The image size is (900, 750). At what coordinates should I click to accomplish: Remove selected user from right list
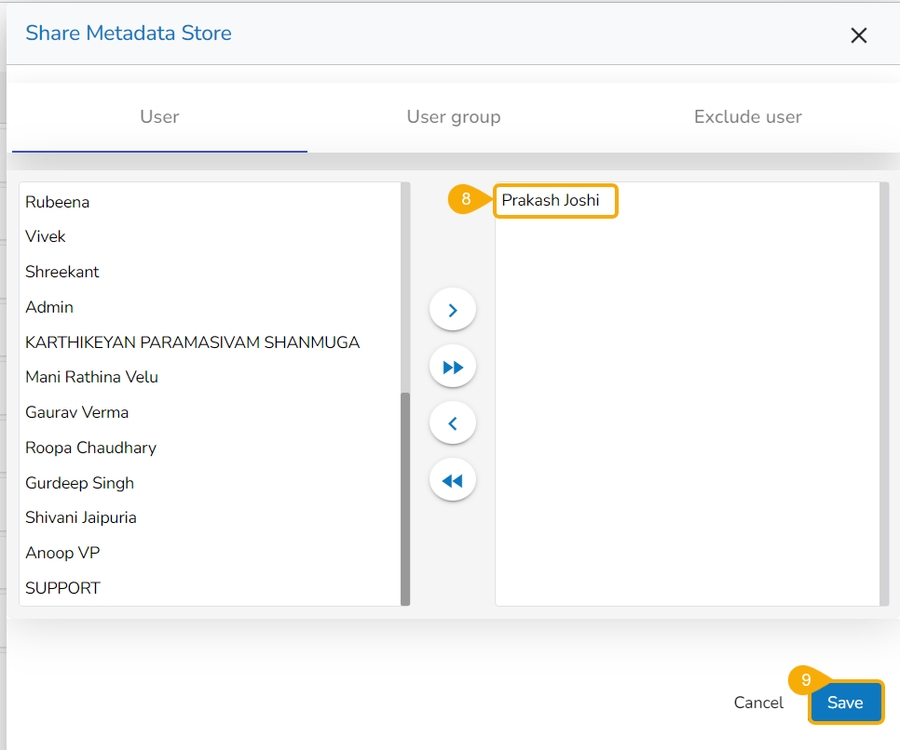point(452,424)
